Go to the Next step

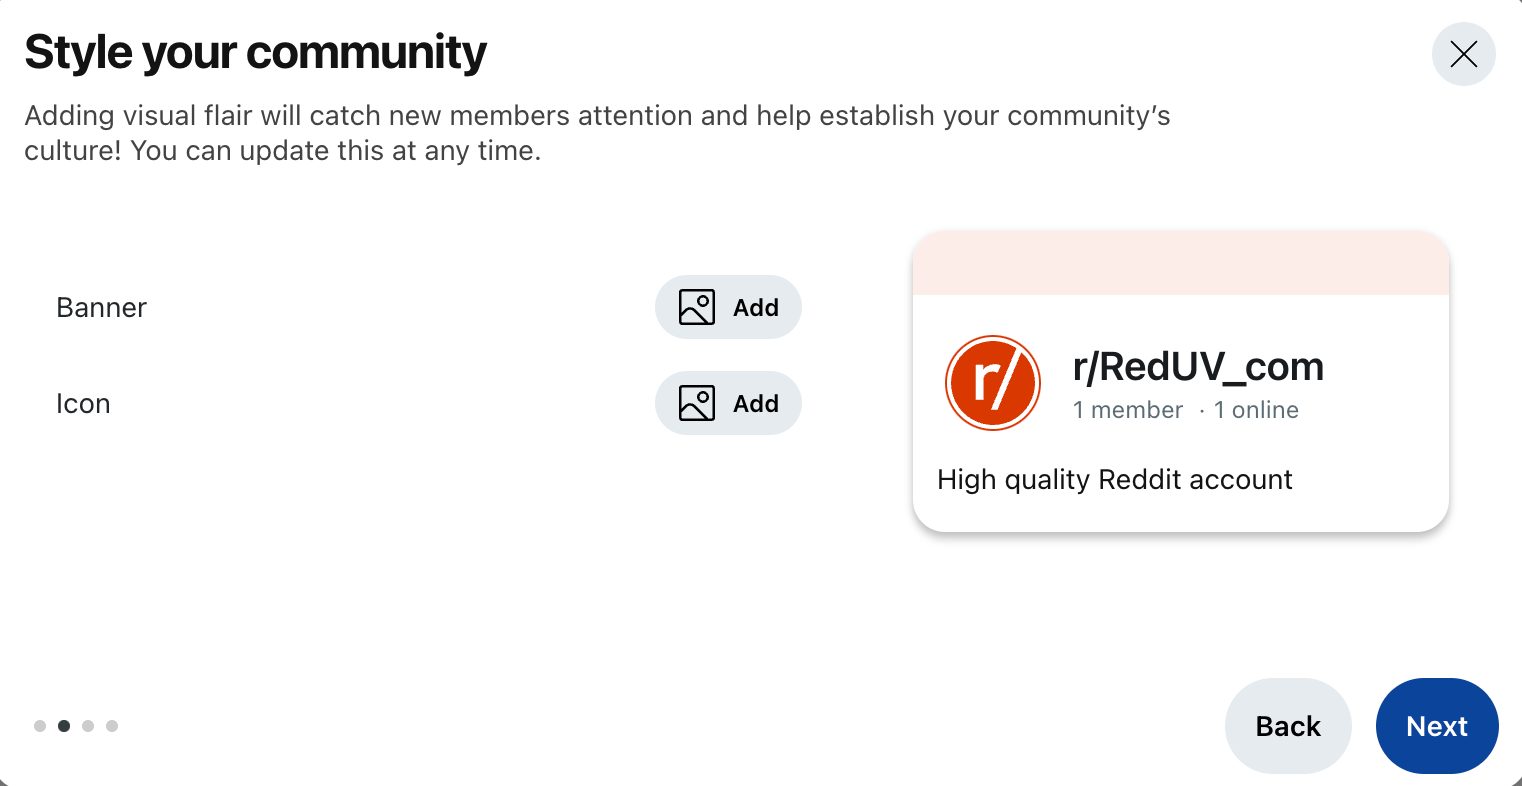[x=1436, y=726]
